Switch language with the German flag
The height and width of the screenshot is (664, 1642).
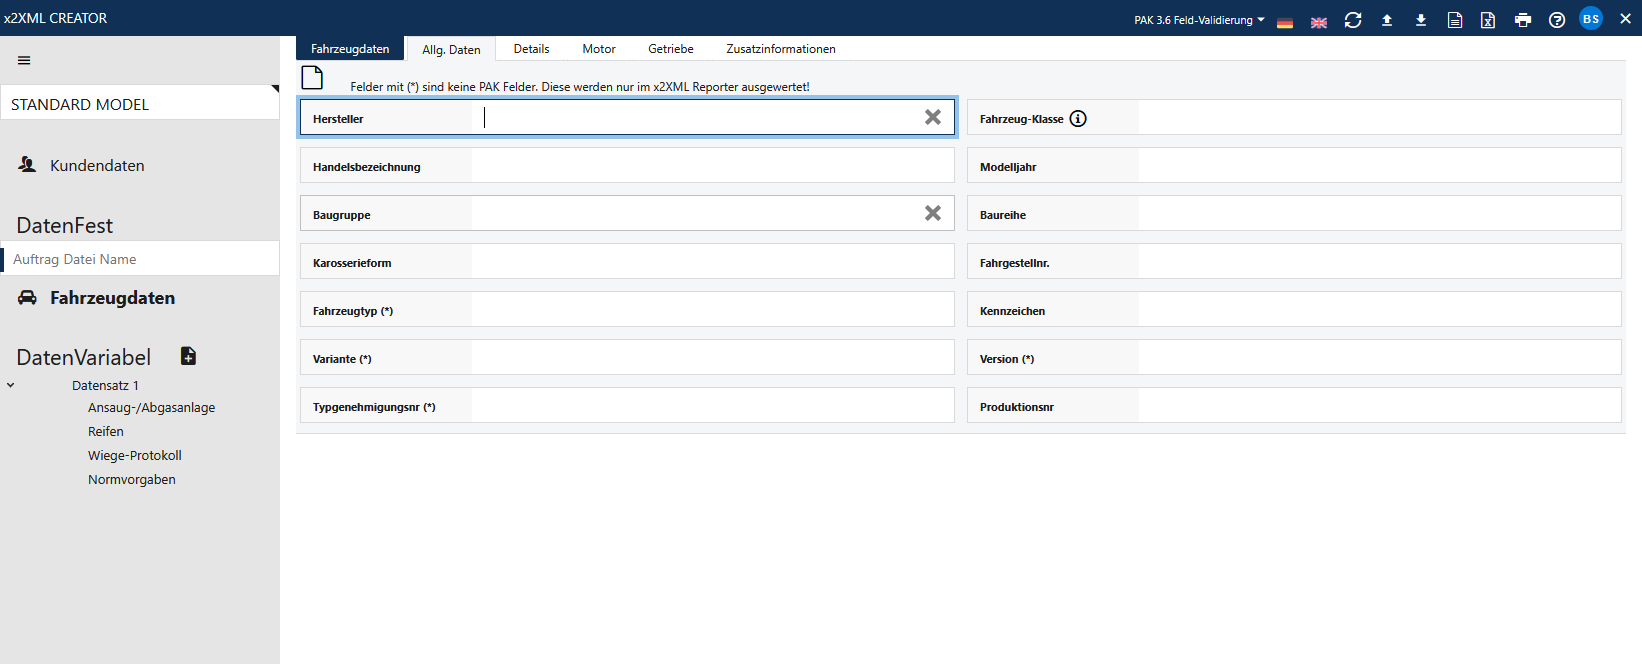[x=1285, y=22]
